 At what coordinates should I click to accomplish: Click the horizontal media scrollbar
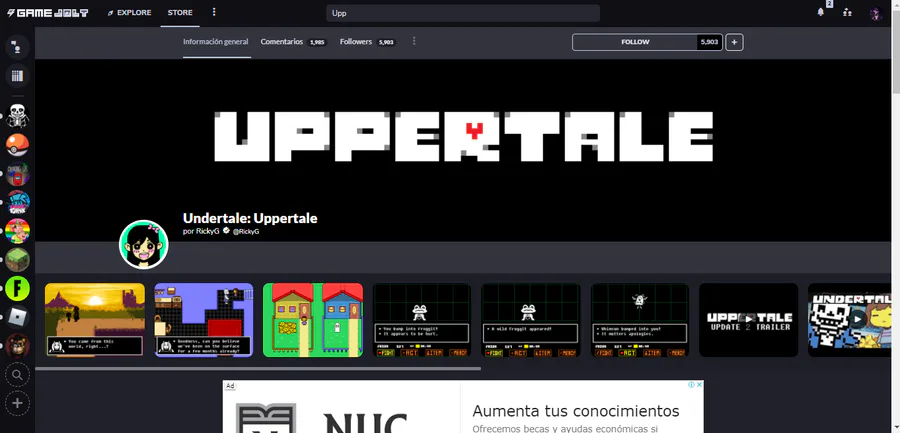(258, 369)
